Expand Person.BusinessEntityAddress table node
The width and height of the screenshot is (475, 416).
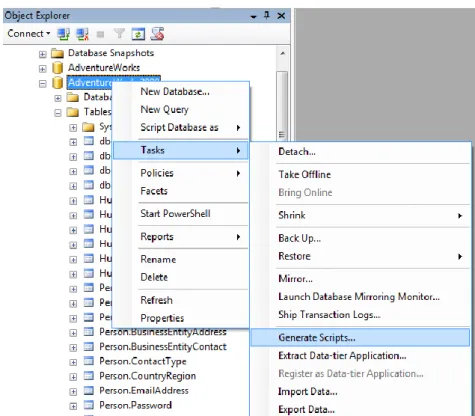pos(73,333)
